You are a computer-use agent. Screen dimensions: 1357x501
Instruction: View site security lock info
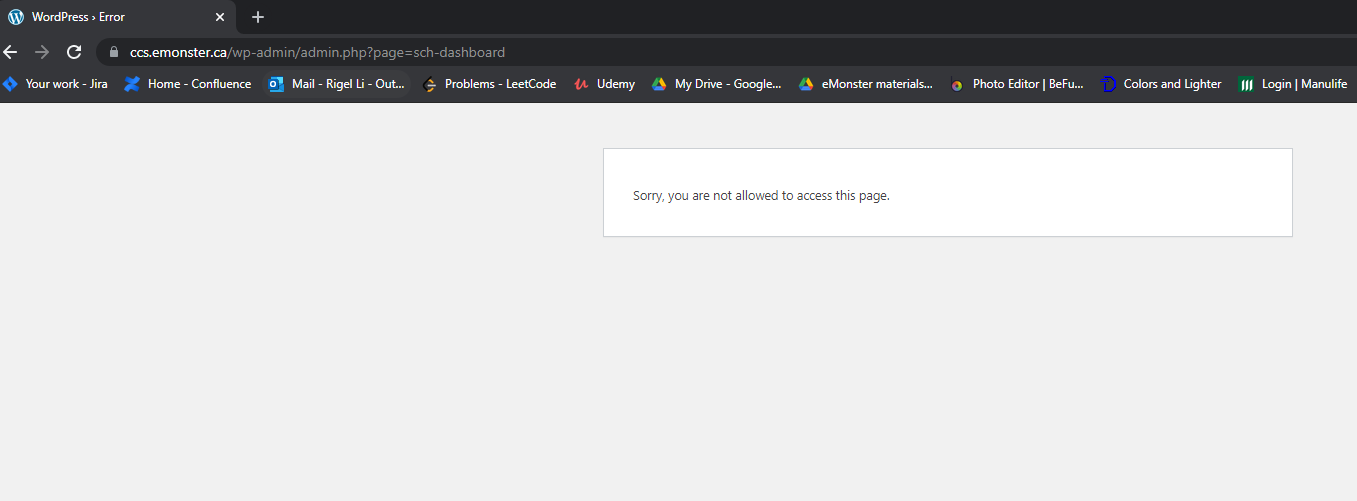pyautogui.click(x=115, y=52)
